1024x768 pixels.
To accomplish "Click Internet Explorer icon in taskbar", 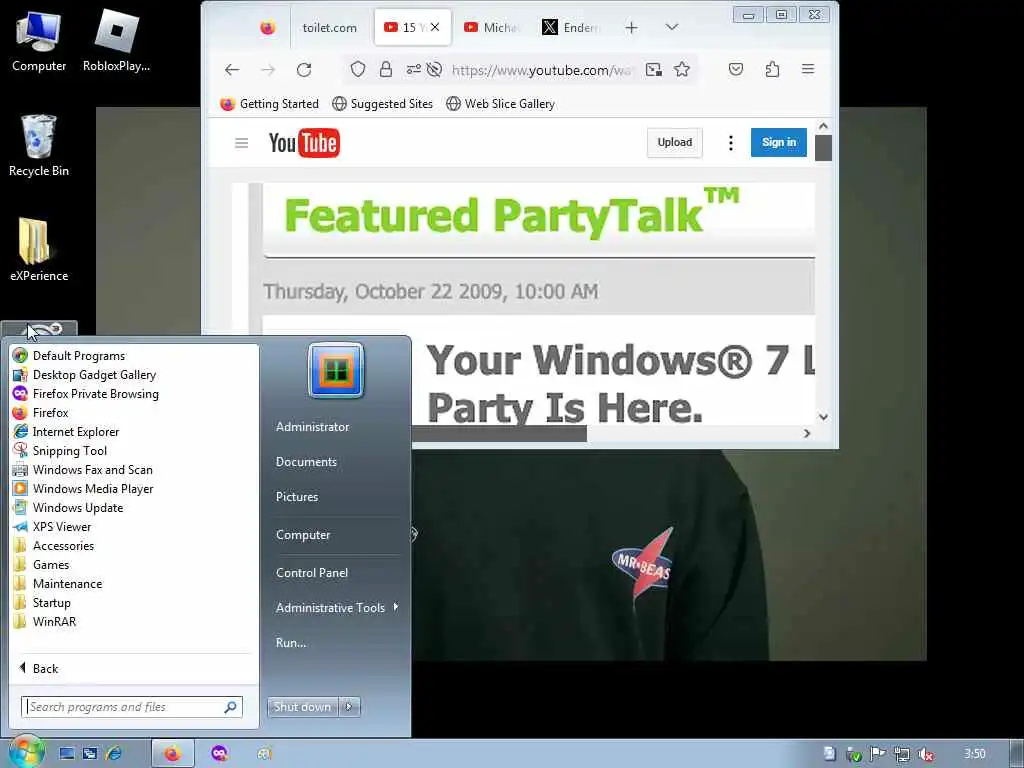I will click(114, 754).
